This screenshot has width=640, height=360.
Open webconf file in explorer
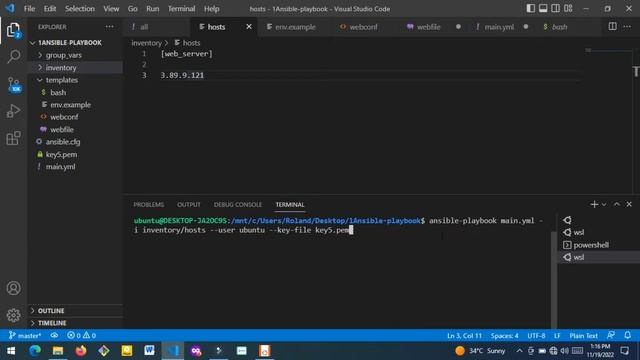coord(64,117)
